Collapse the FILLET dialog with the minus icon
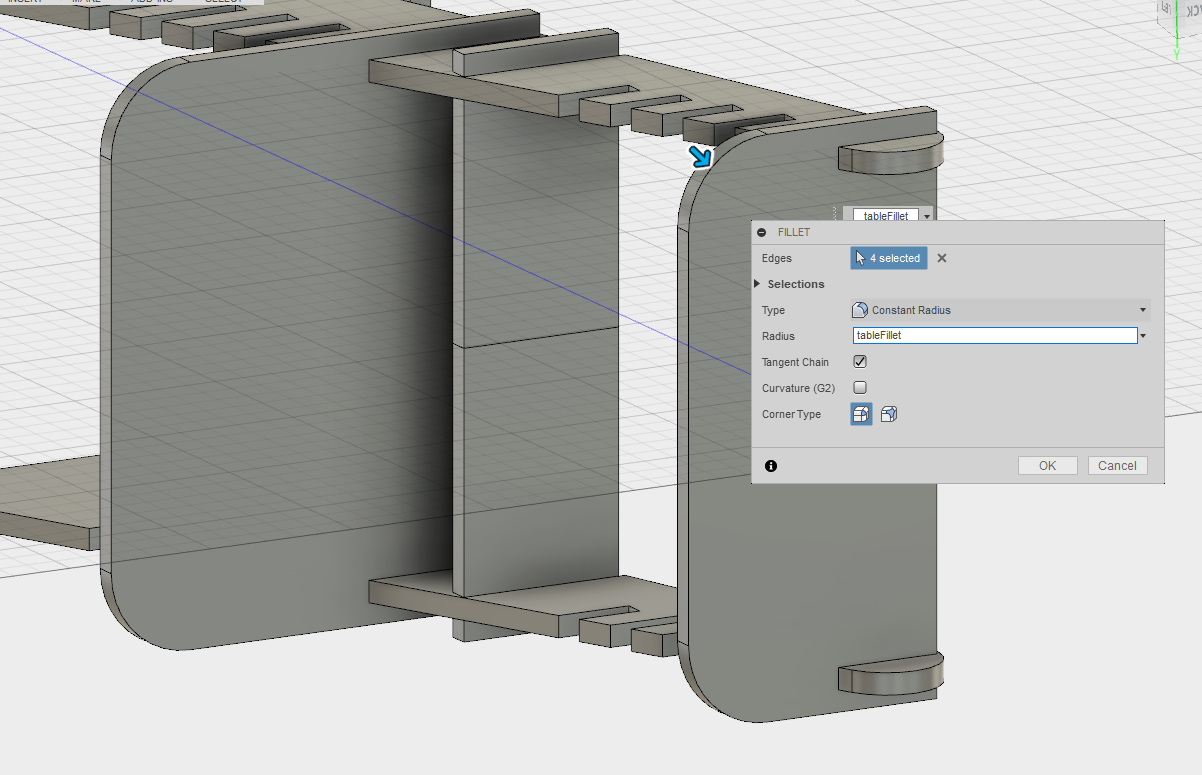 (762, 232)
